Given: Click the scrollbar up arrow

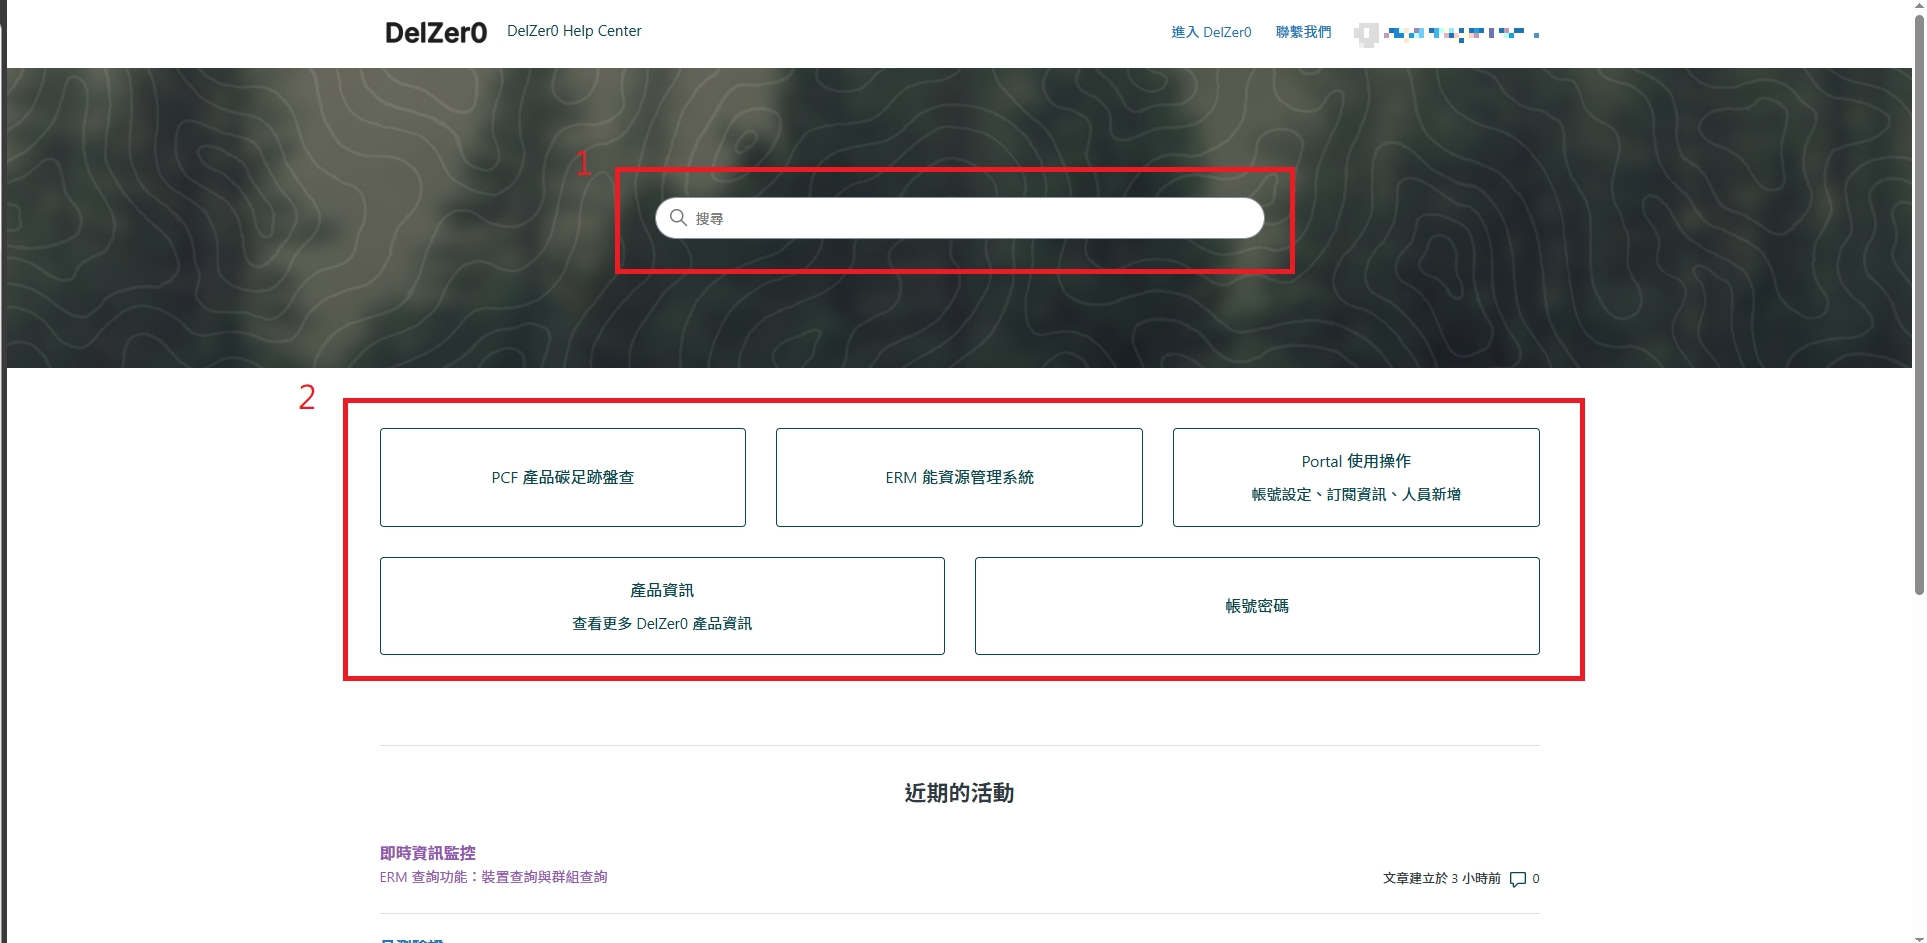Looking at the screenshot, I should tap(1917, 8).
